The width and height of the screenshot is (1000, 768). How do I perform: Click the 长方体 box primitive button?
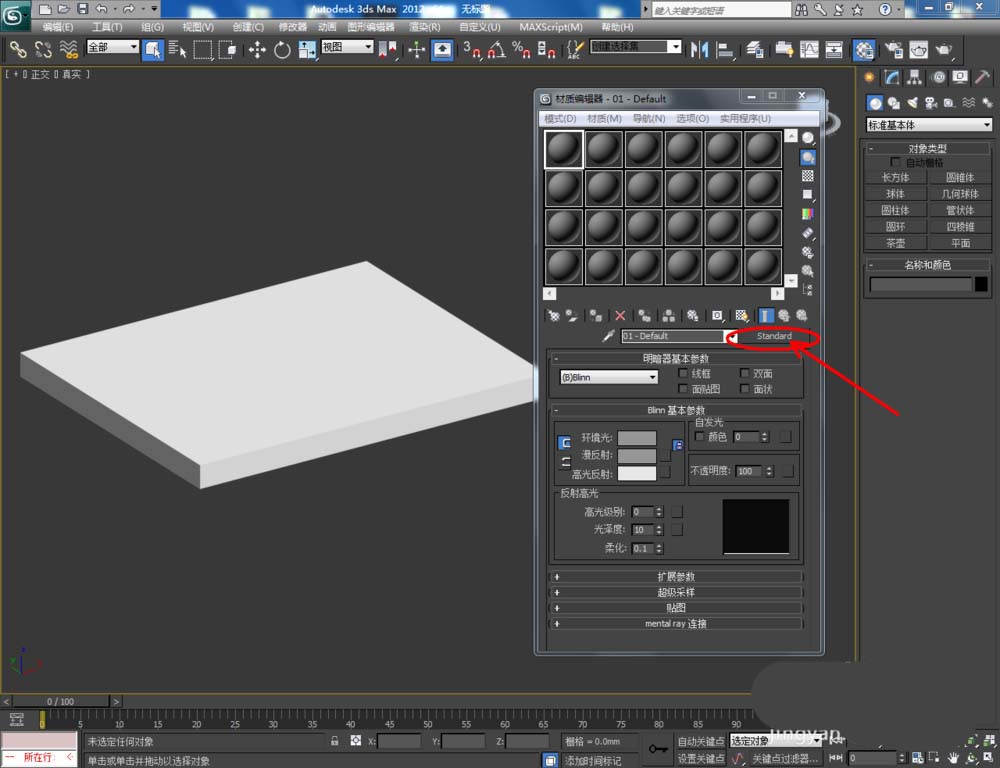(x=895, y=178)
